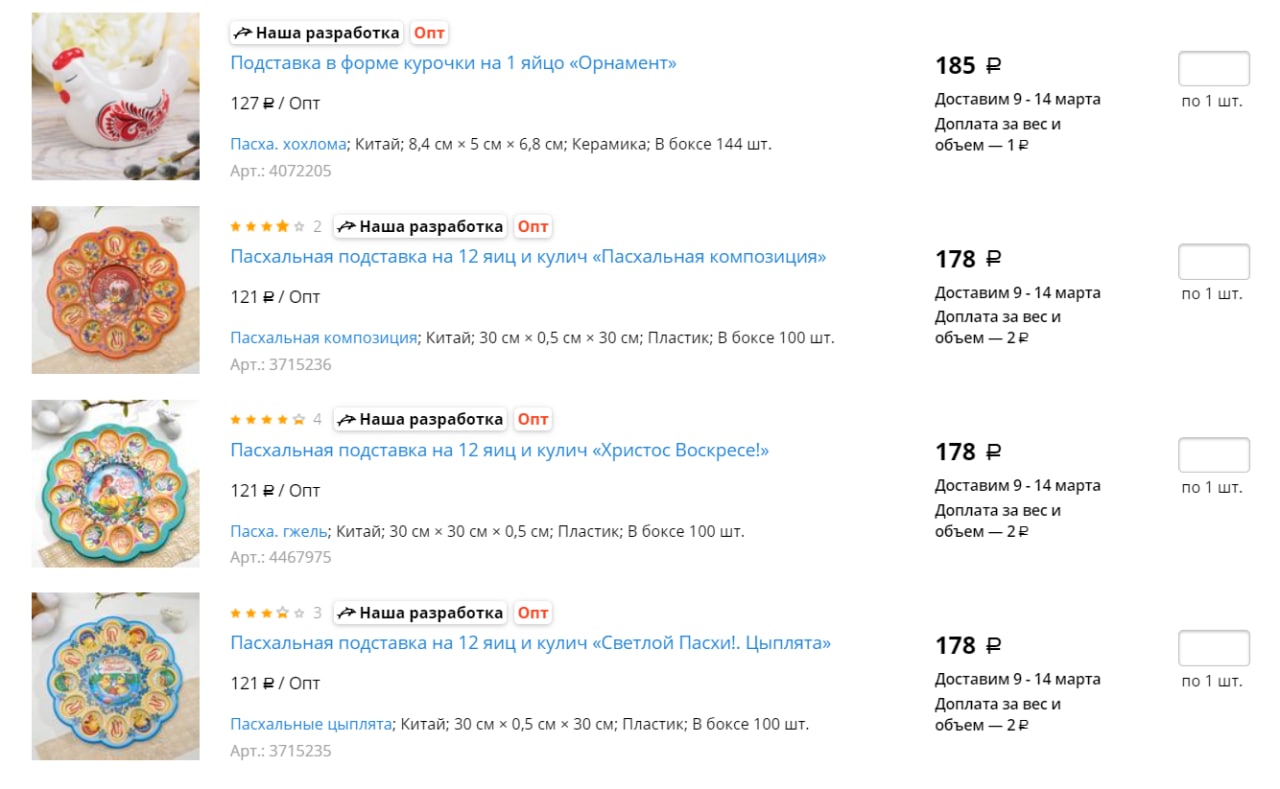Click the «Опт» badge on «Пасхальная композиция»
1280x789 pixels.
533,226
